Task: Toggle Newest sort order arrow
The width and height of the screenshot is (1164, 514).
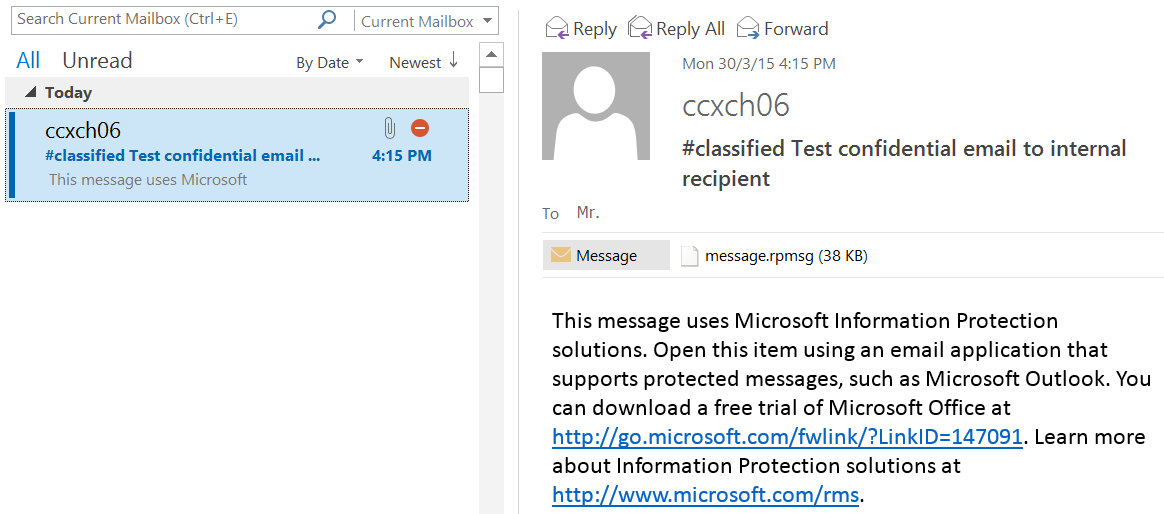Action: tap(453, 61)
